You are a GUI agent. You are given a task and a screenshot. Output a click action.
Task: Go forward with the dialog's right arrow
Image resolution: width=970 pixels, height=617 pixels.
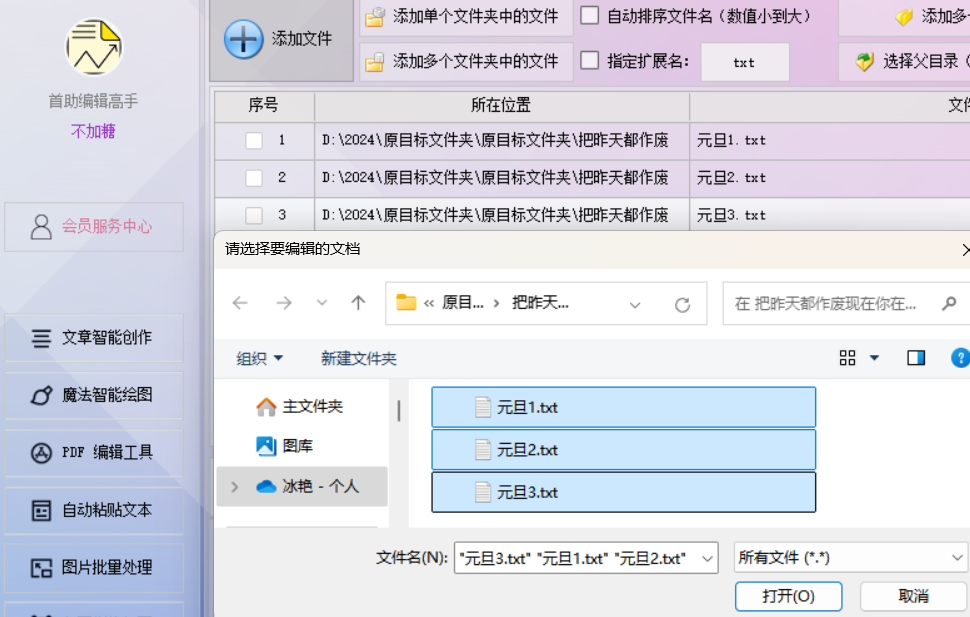[x=284, y=303]
